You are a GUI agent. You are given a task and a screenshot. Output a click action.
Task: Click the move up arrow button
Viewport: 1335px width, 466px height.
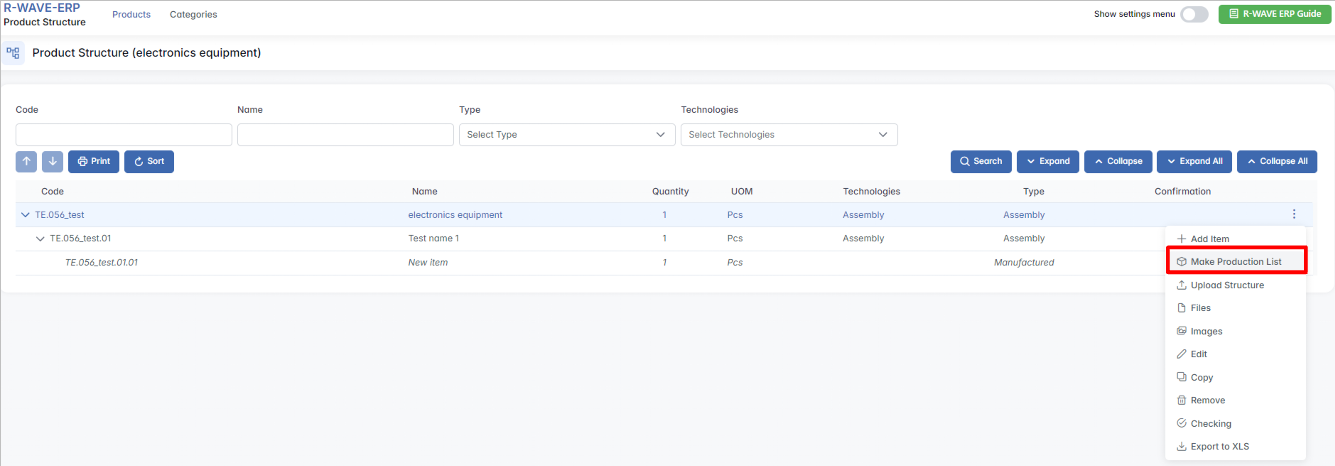tap(27, 161)
